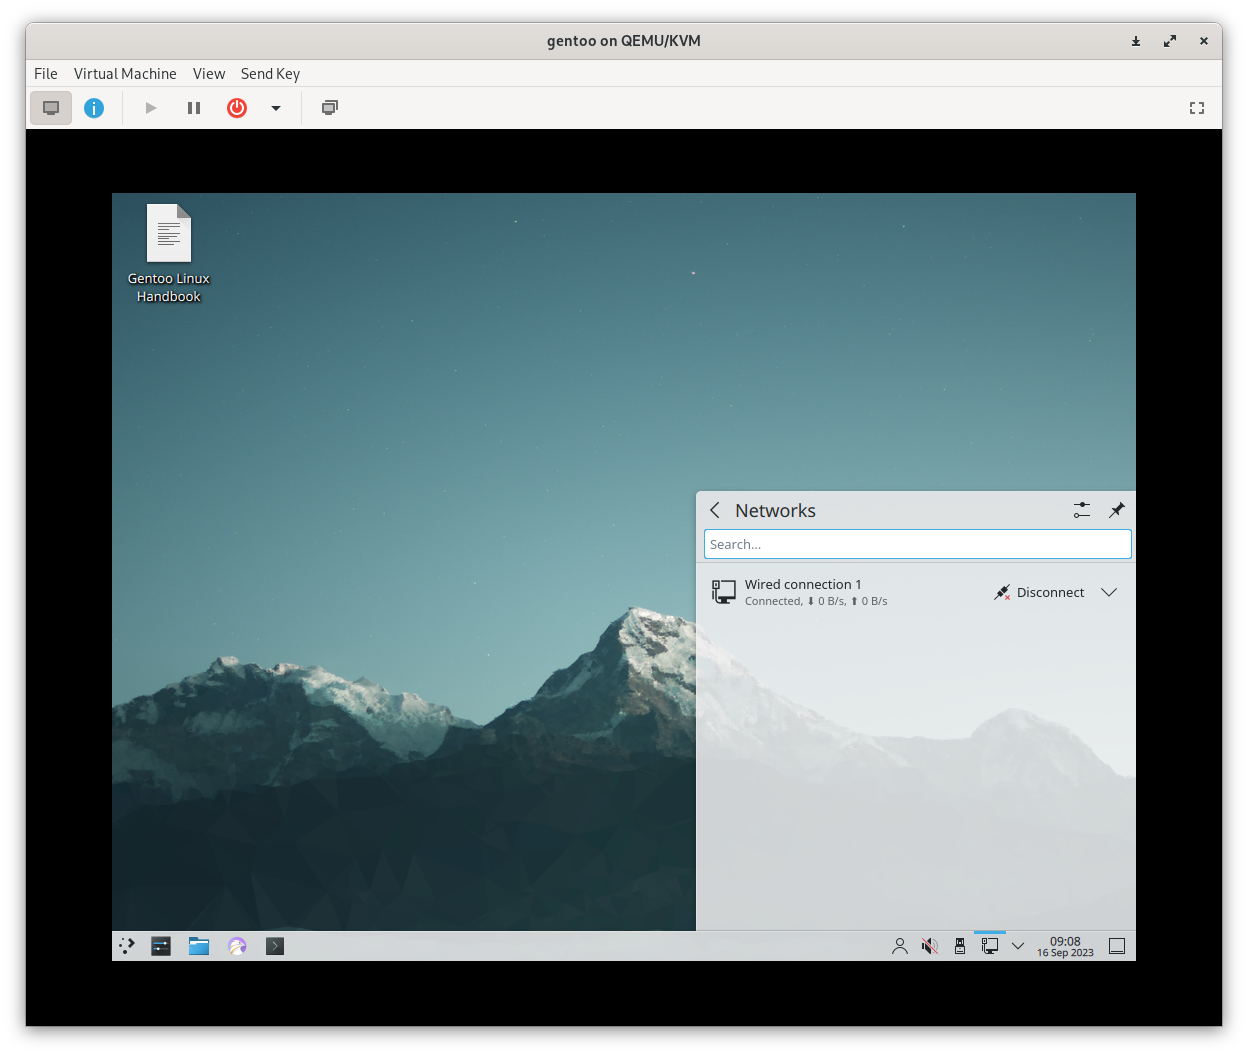Shut down the virtual machine

(x=237, y=108)
